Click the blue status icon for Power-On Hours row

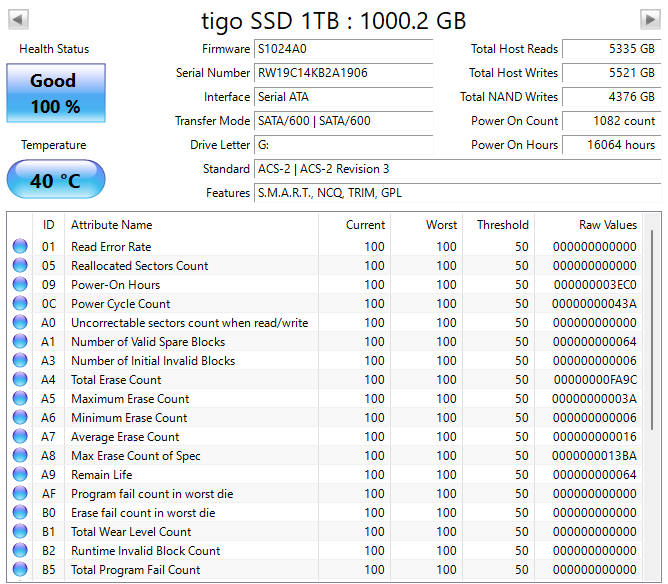20,285
